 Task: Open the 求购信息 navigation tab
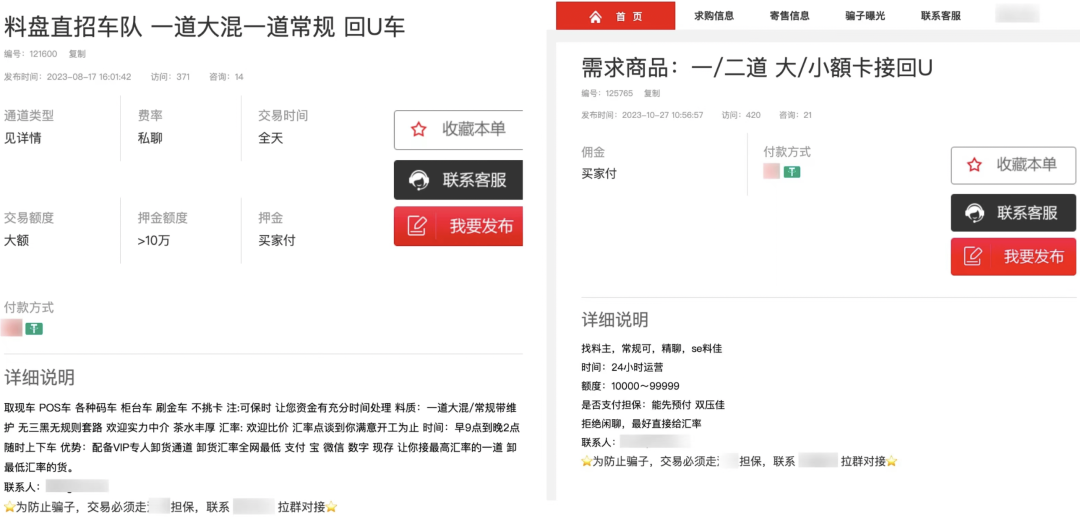714,16
